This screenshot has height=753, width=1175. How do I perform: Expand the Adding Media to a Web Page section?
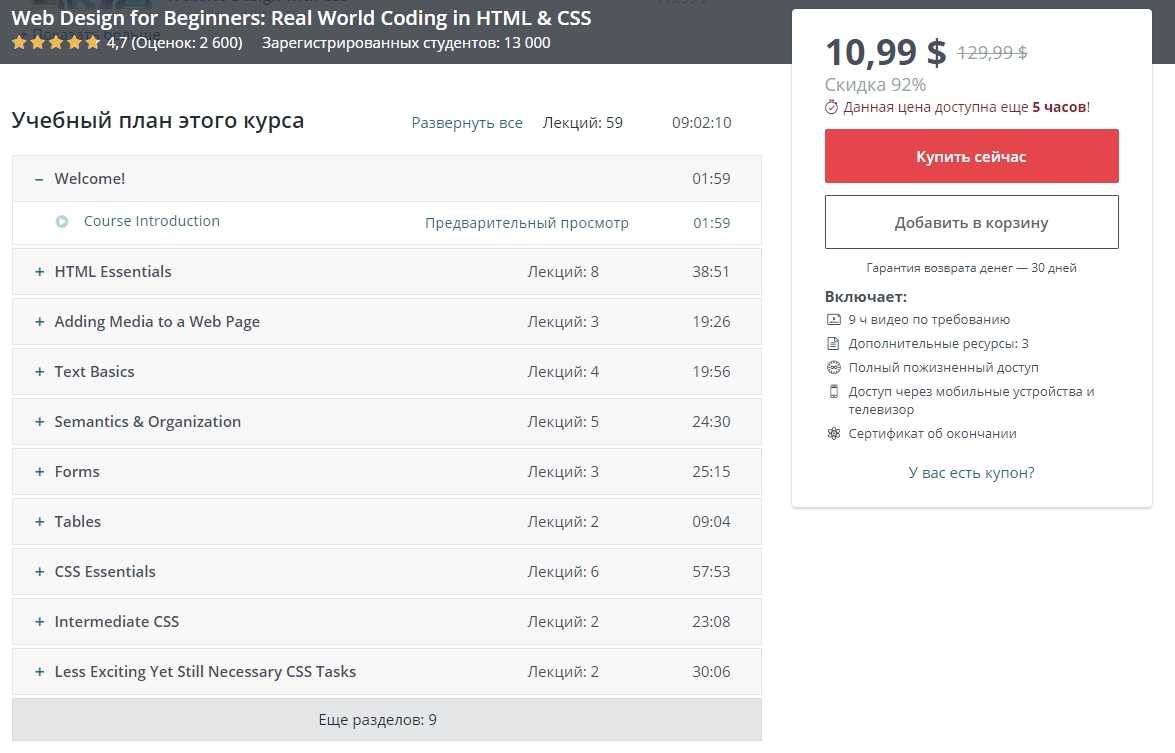40,322
